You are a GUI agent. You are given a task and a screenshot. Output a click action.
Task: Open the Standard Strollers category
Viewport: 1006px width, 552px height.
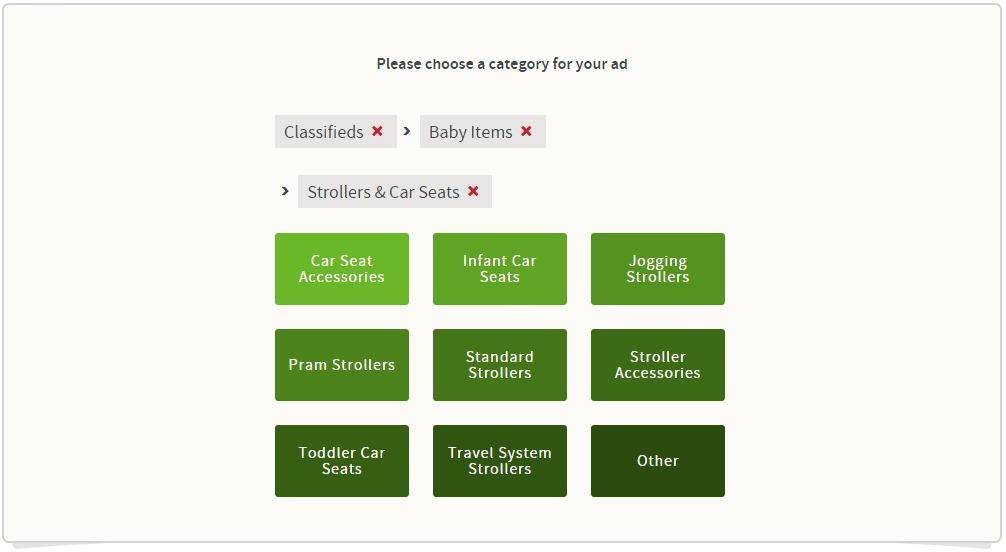click(x=500, y=365)
